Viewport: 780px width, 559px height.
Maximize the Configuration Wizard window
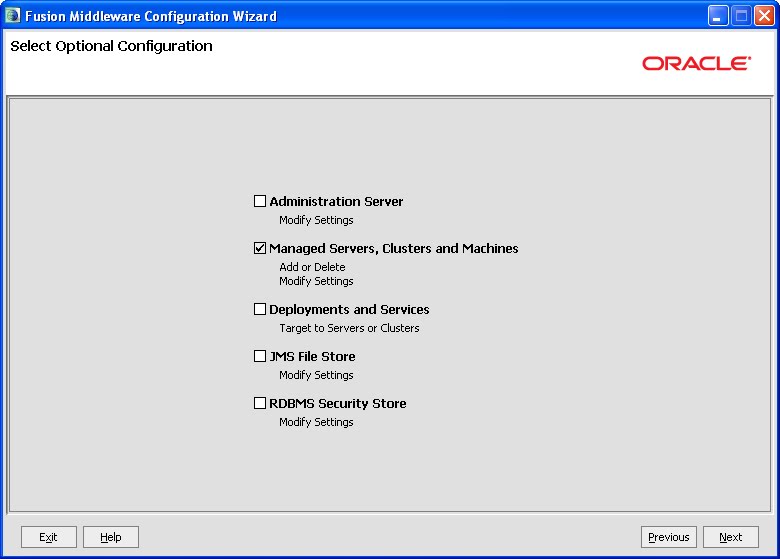(741, 15)
